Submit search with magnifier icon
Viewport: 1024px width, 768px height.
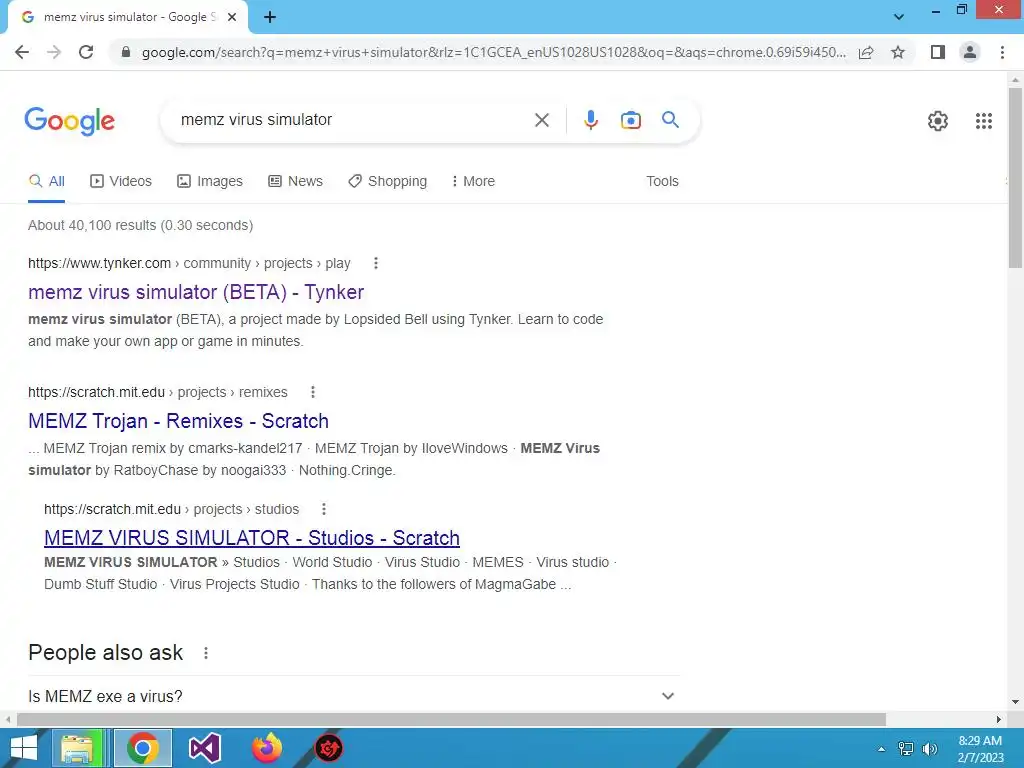coord(670,120)
